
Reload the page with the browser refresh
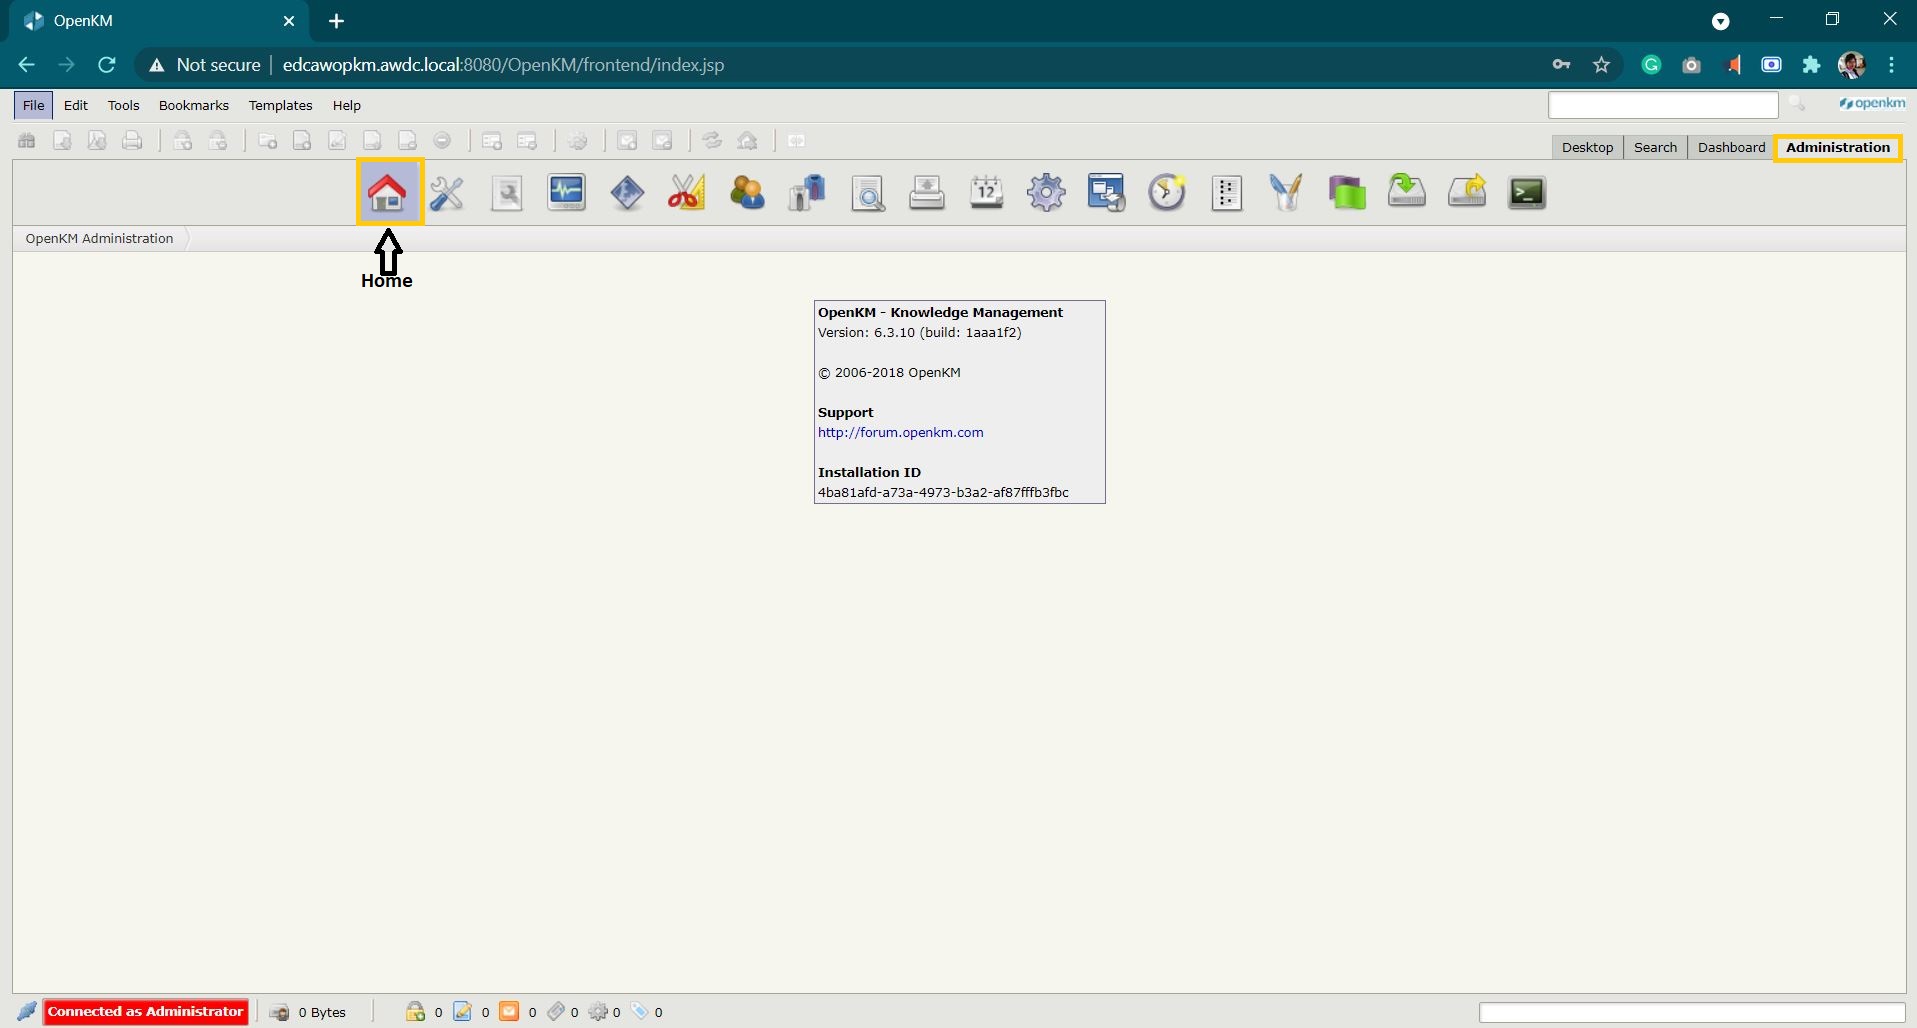click(107, 65)
